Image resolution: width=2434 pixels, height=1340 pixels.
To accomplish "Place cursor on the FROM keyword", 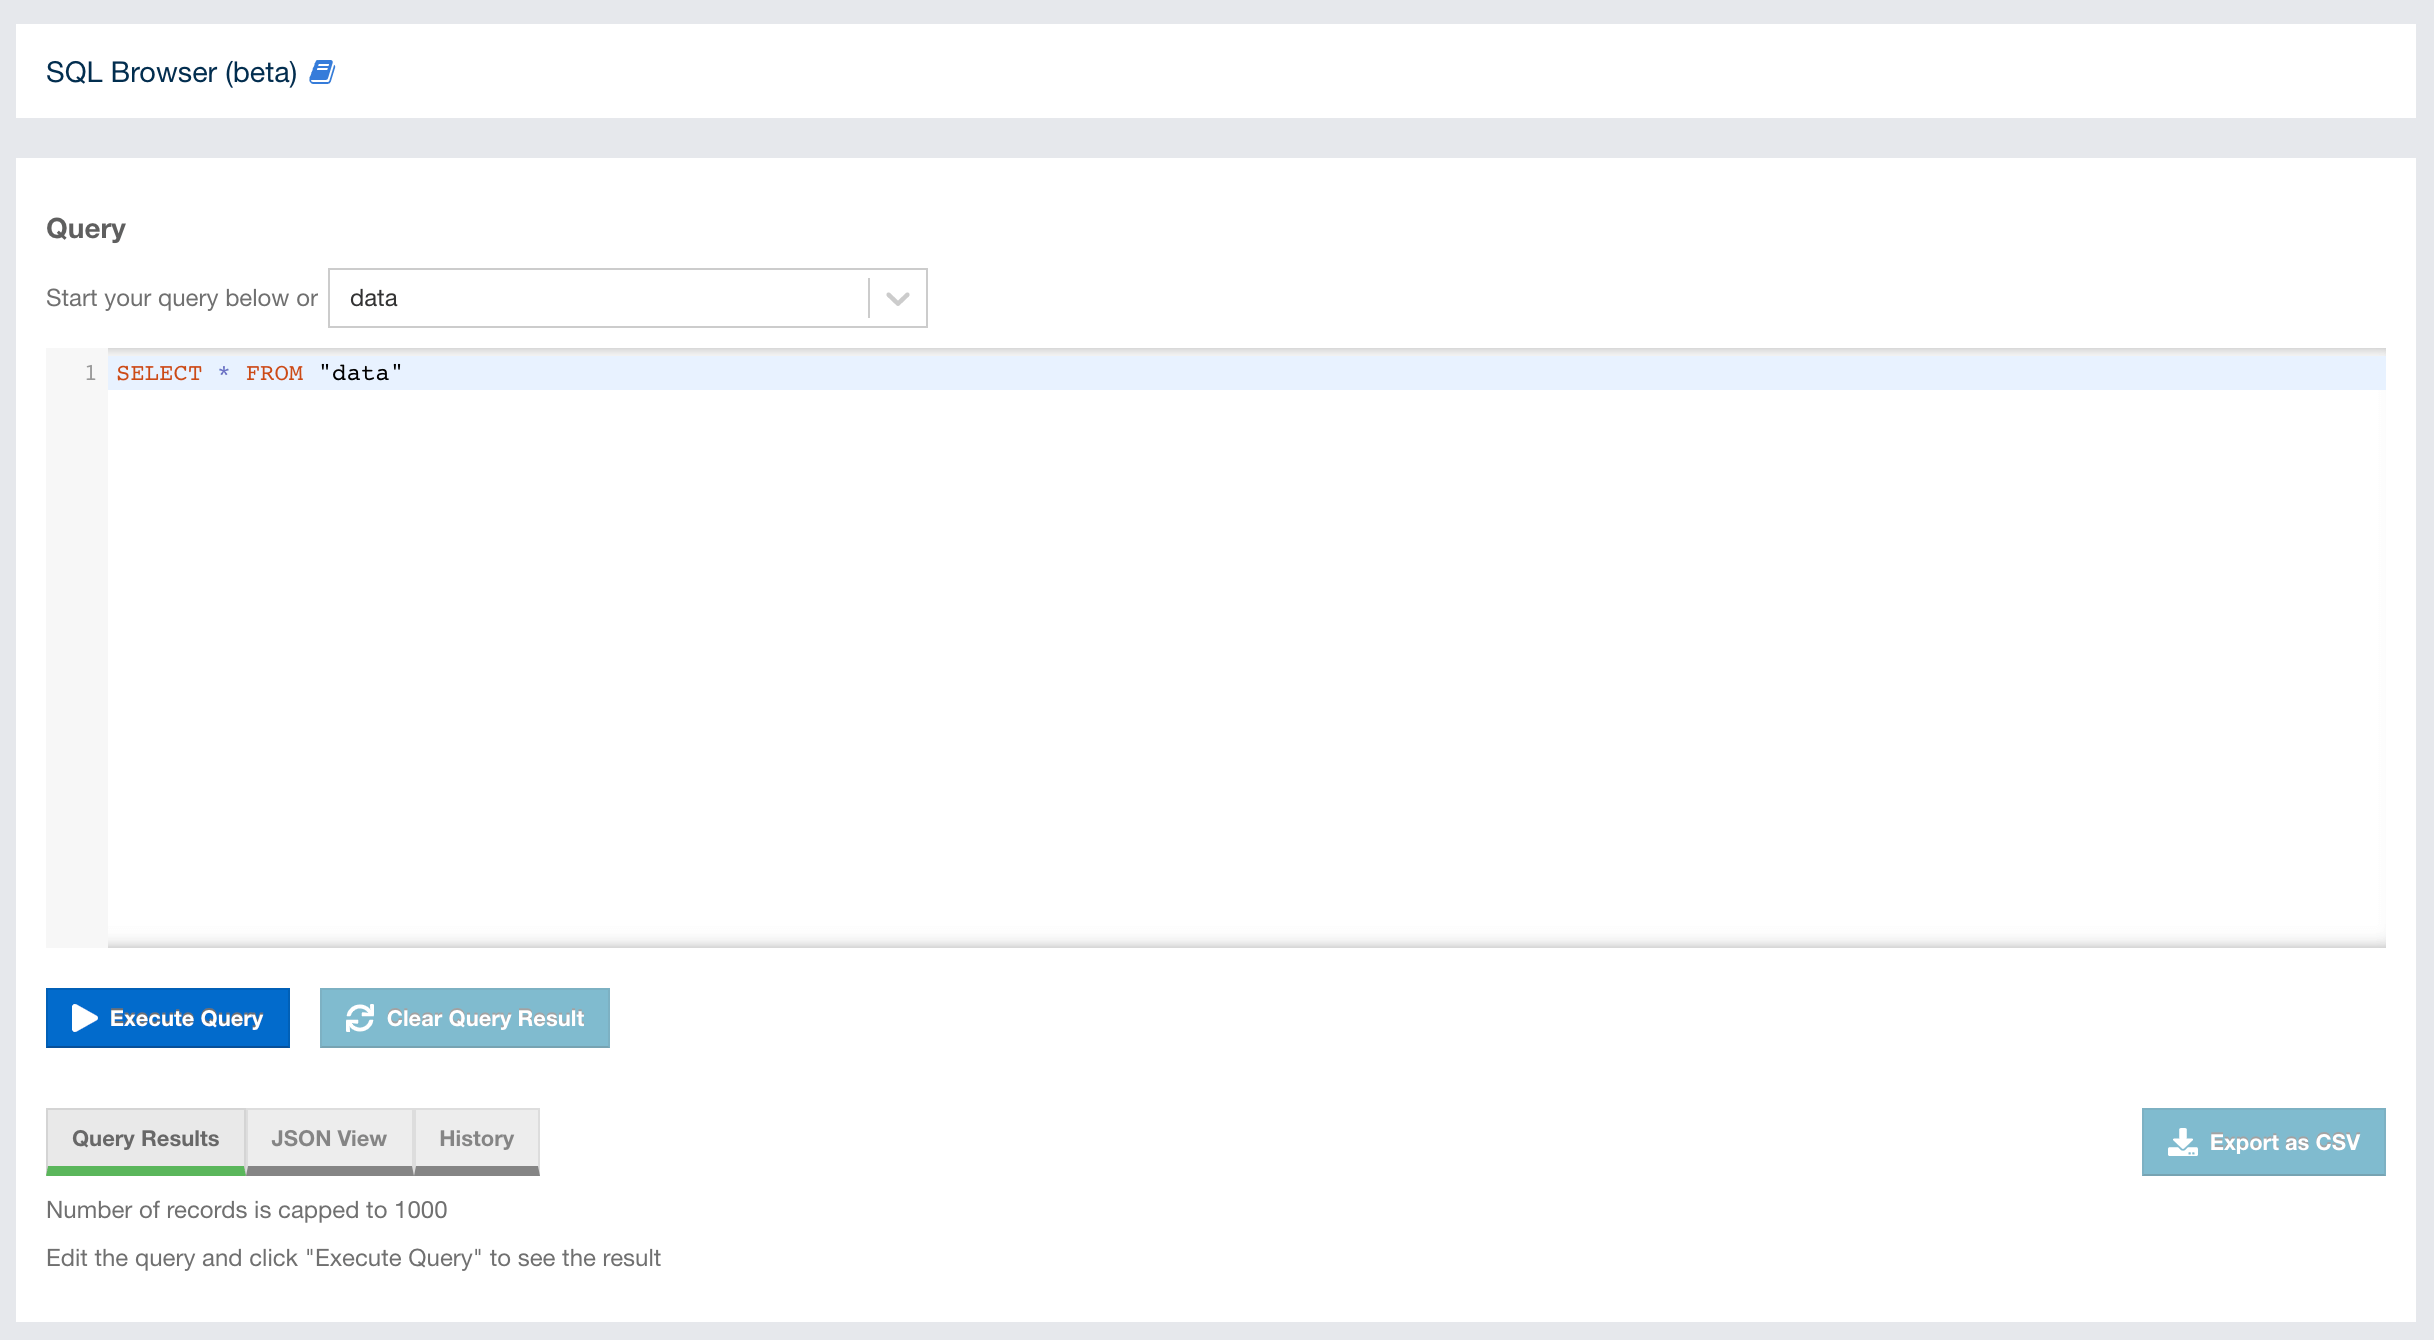I will (x=274, y=373).
